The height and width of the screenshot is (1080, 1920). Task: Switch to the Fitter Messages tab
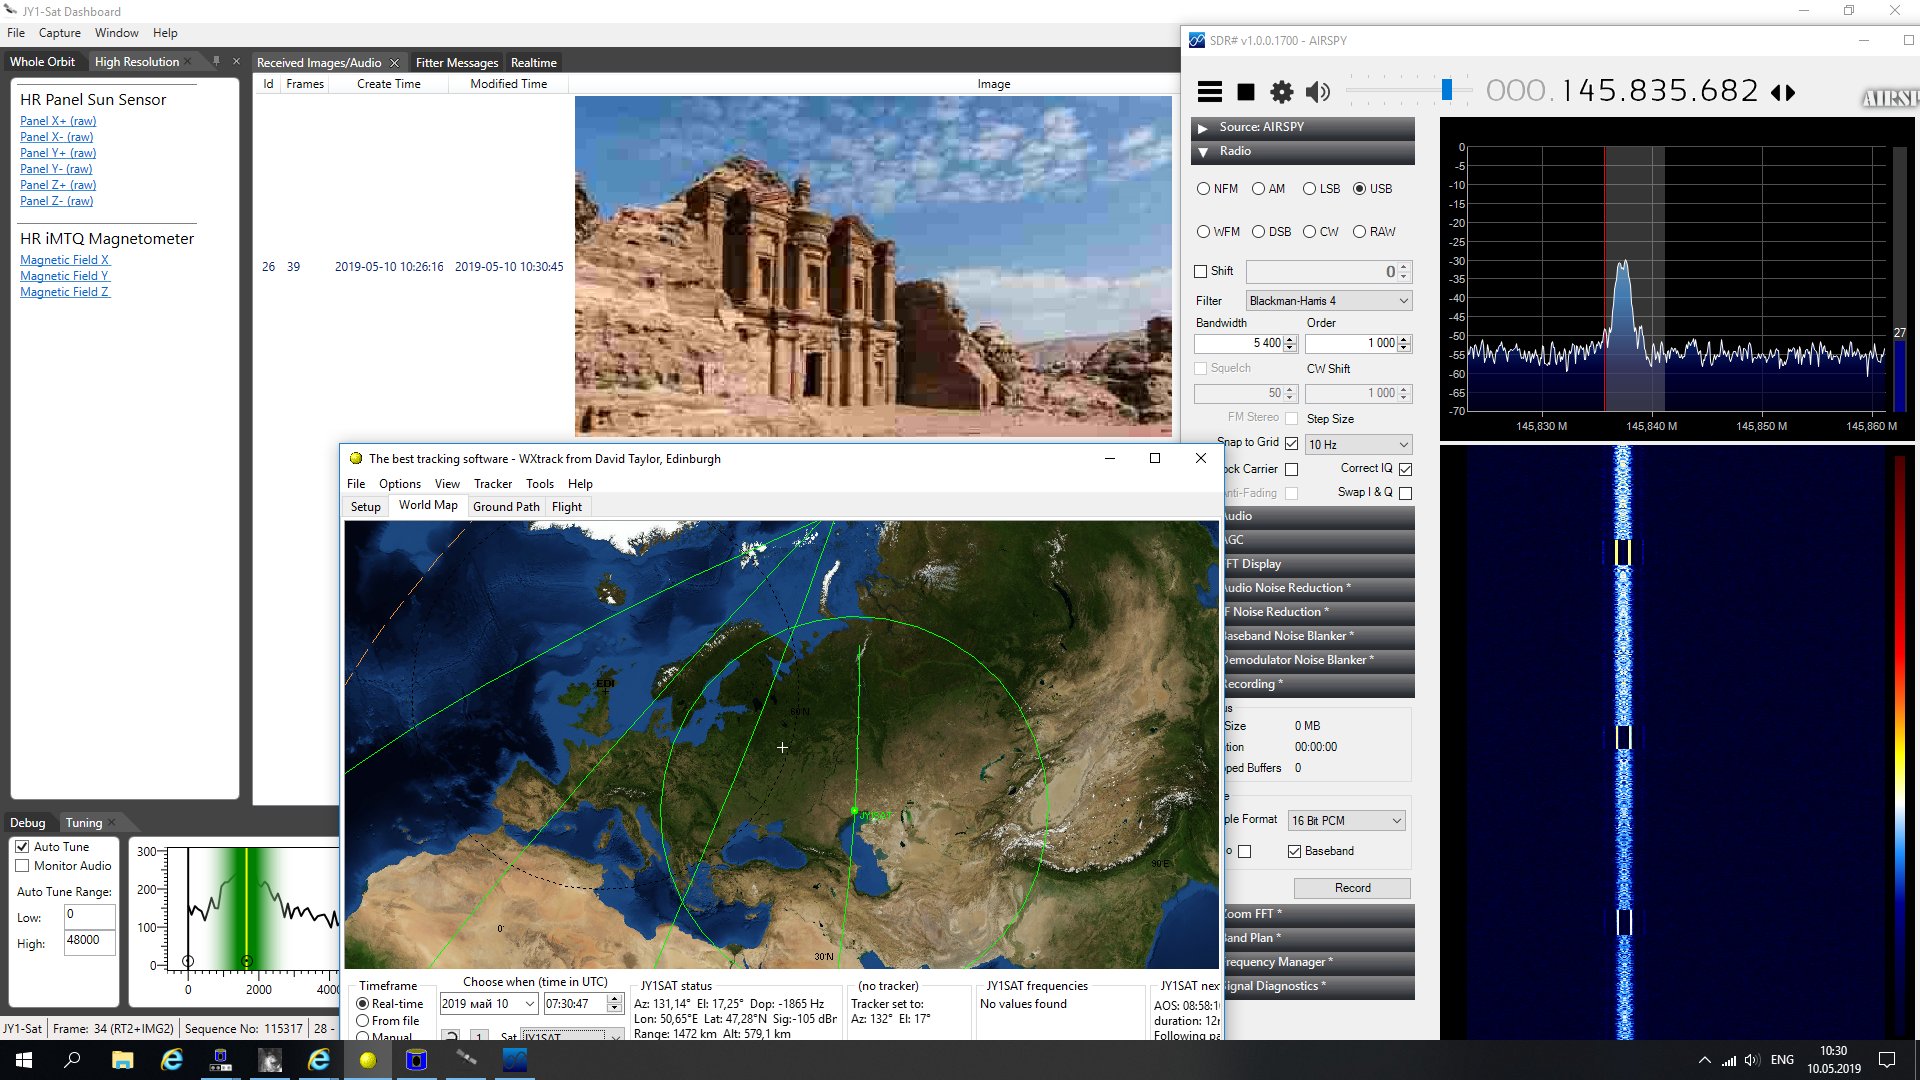point(457,63)
